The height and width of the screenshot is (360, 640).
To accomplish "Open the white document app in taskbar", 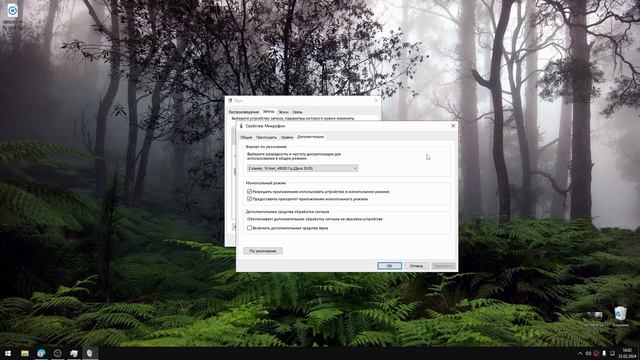I will click(x=74, y=353).
